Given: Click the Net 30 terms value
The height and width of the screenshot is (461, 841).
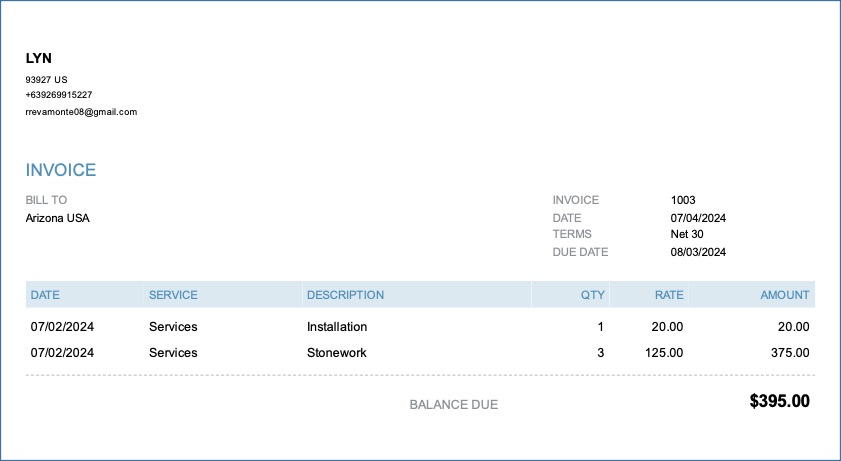Looking at the screenshot, I should coord(687,234).
